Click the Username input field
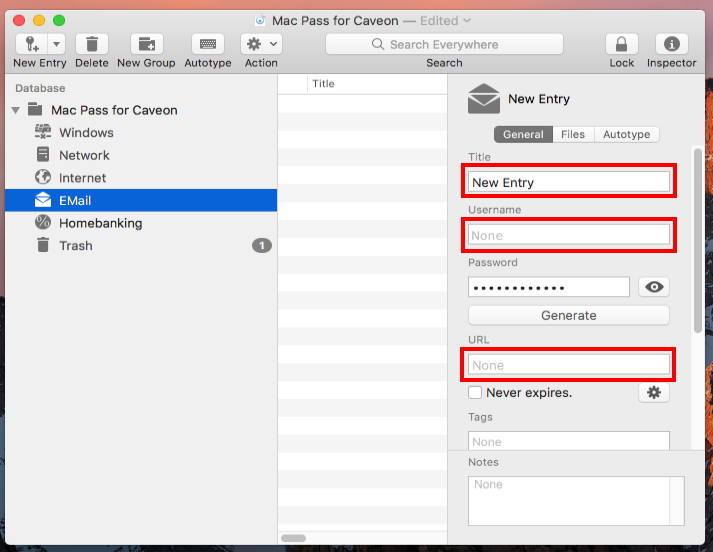Image resolution: width=713 pixels, height=552 pixels. 569,235
